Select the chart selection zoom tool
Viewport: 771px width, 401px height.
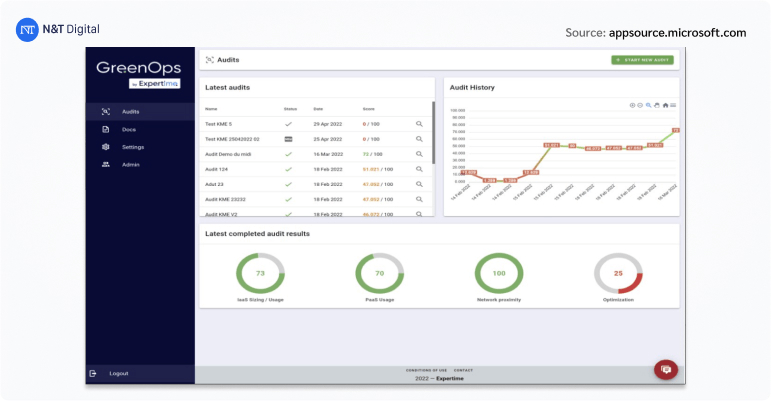coord(649,105)
